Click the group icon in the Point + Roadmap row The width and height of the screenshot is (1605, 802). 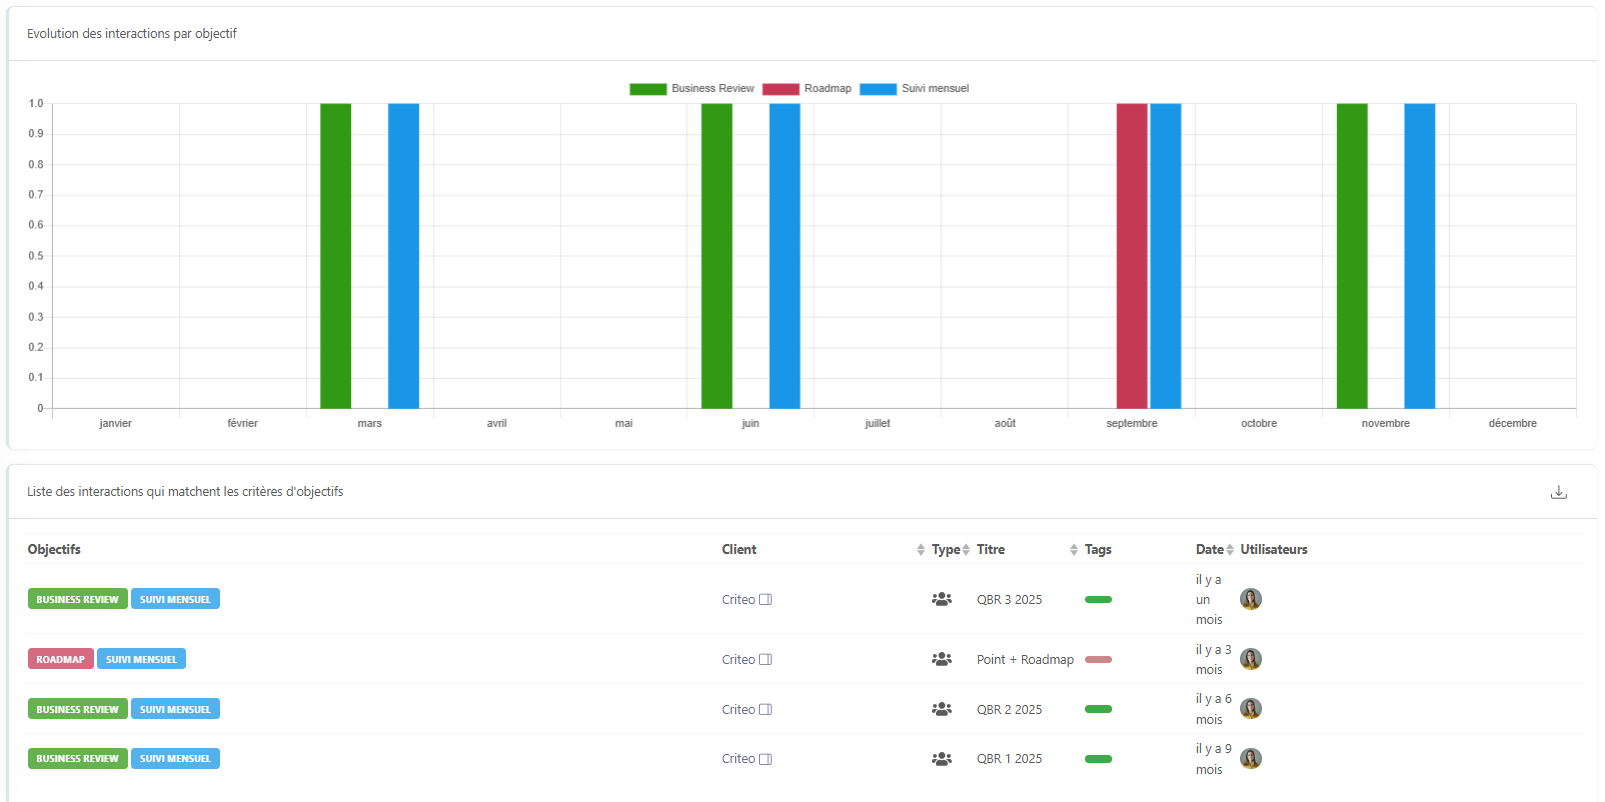(941, 660)
